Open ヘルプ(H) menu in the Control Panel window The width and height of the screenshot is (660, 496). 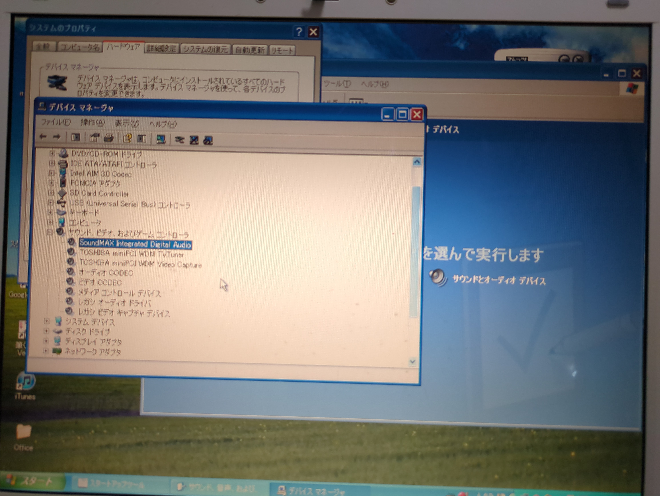point(375,84)
